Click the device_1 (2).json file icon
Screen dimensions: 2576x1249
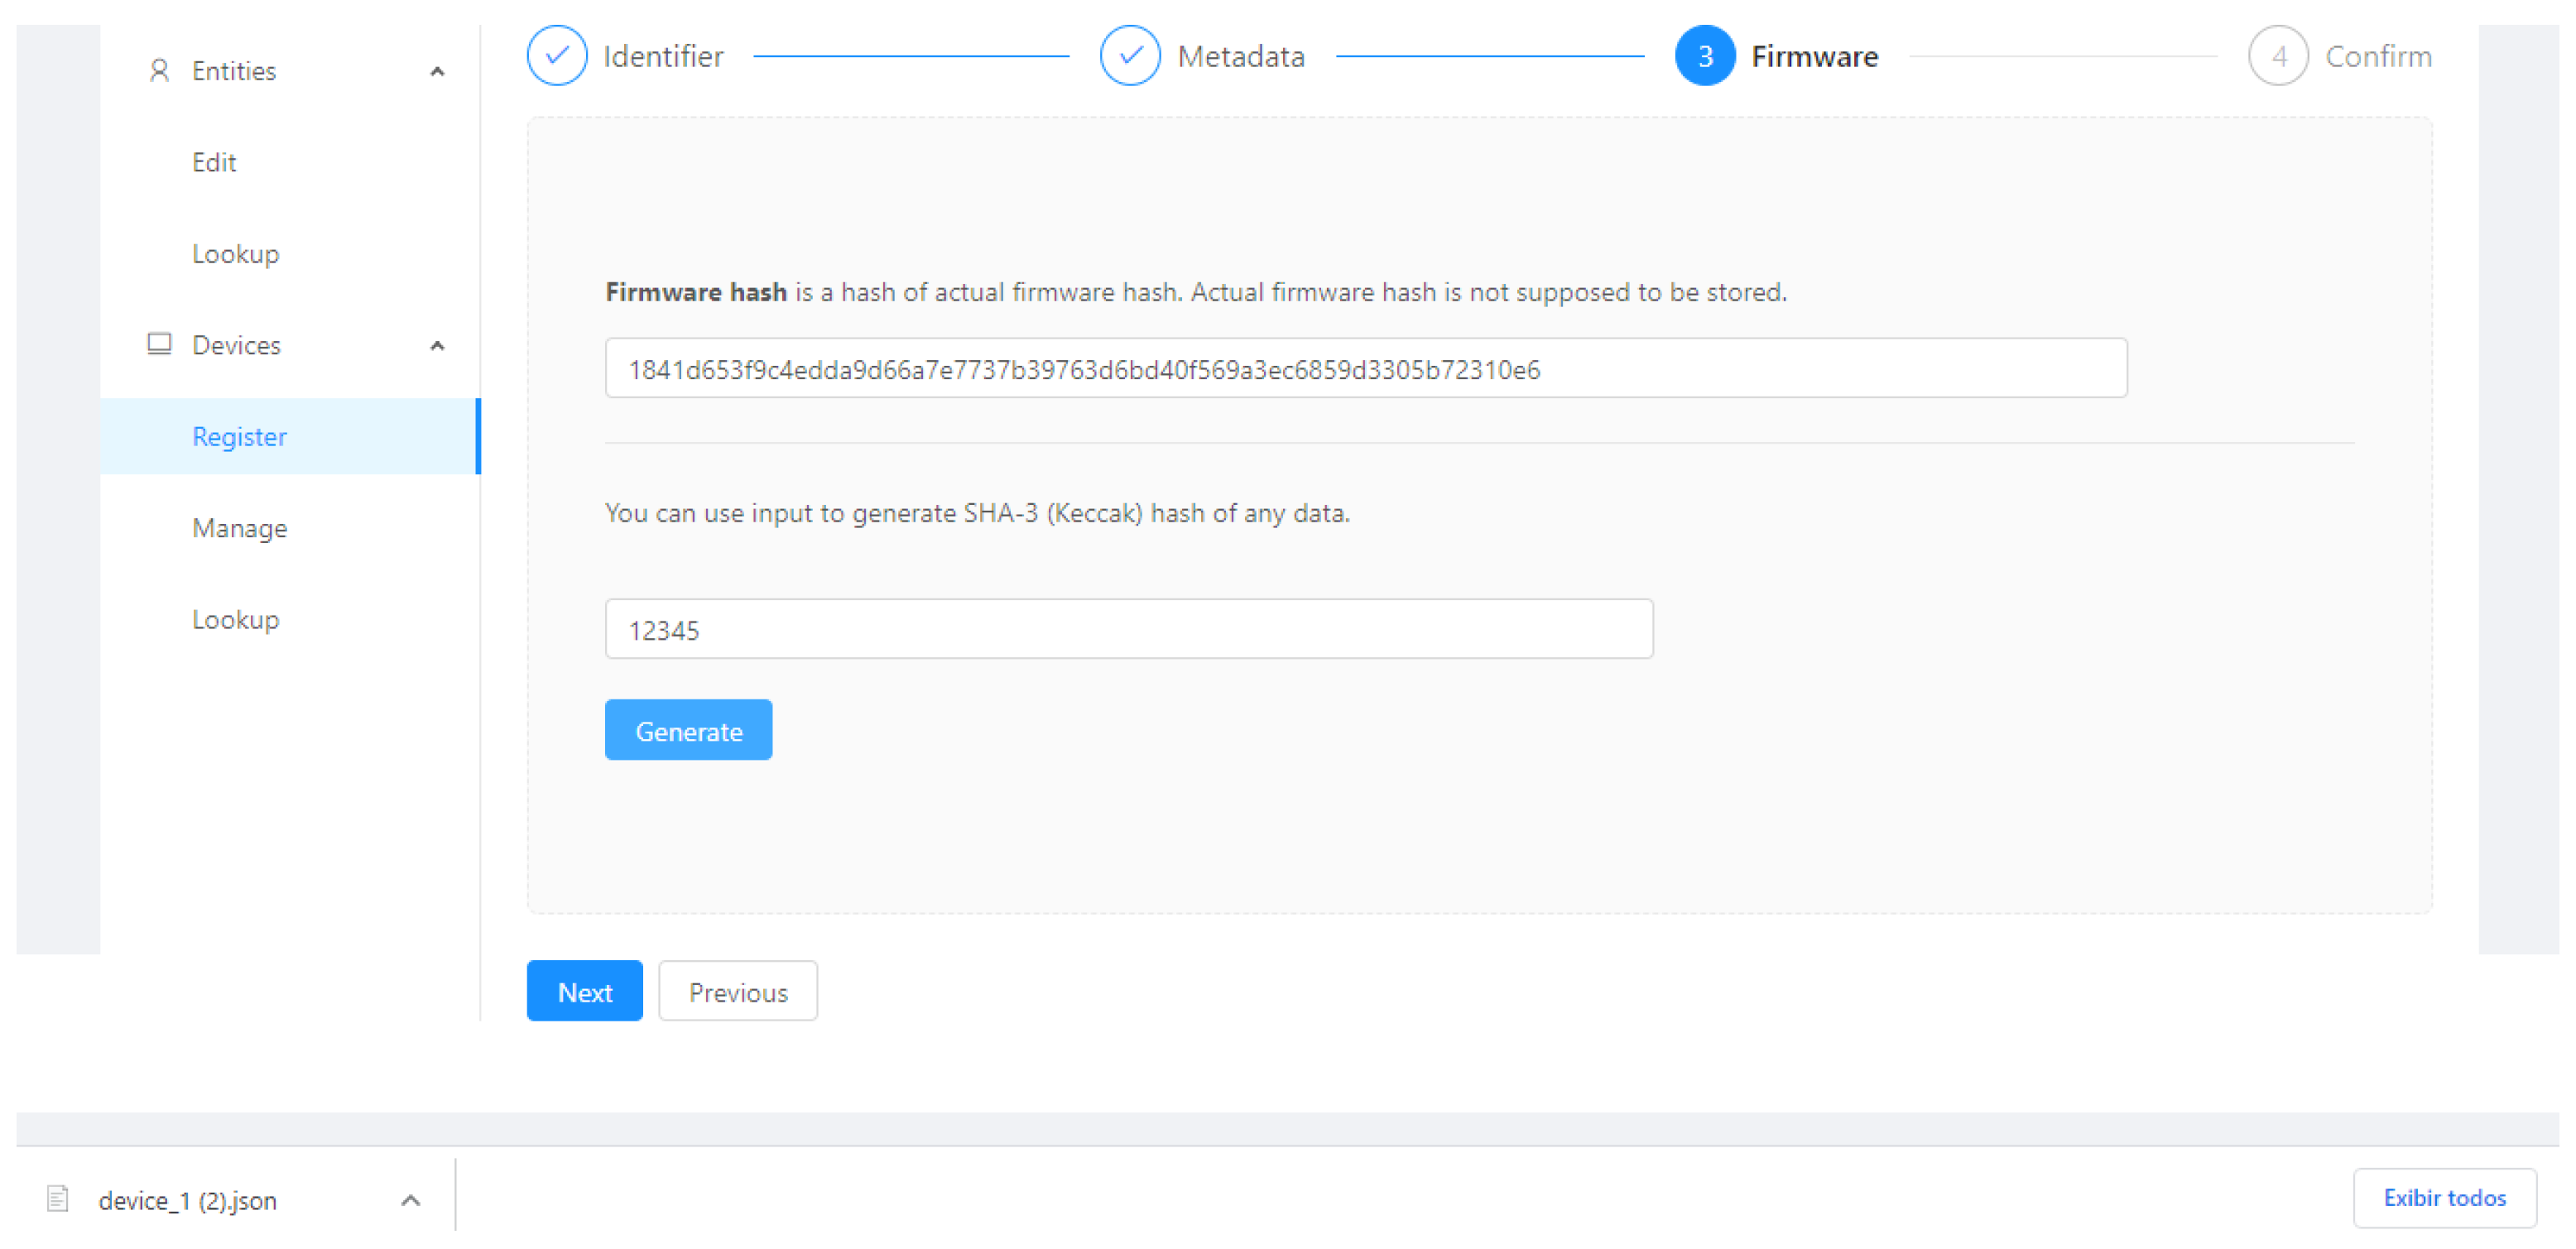tap(58, 1198)
